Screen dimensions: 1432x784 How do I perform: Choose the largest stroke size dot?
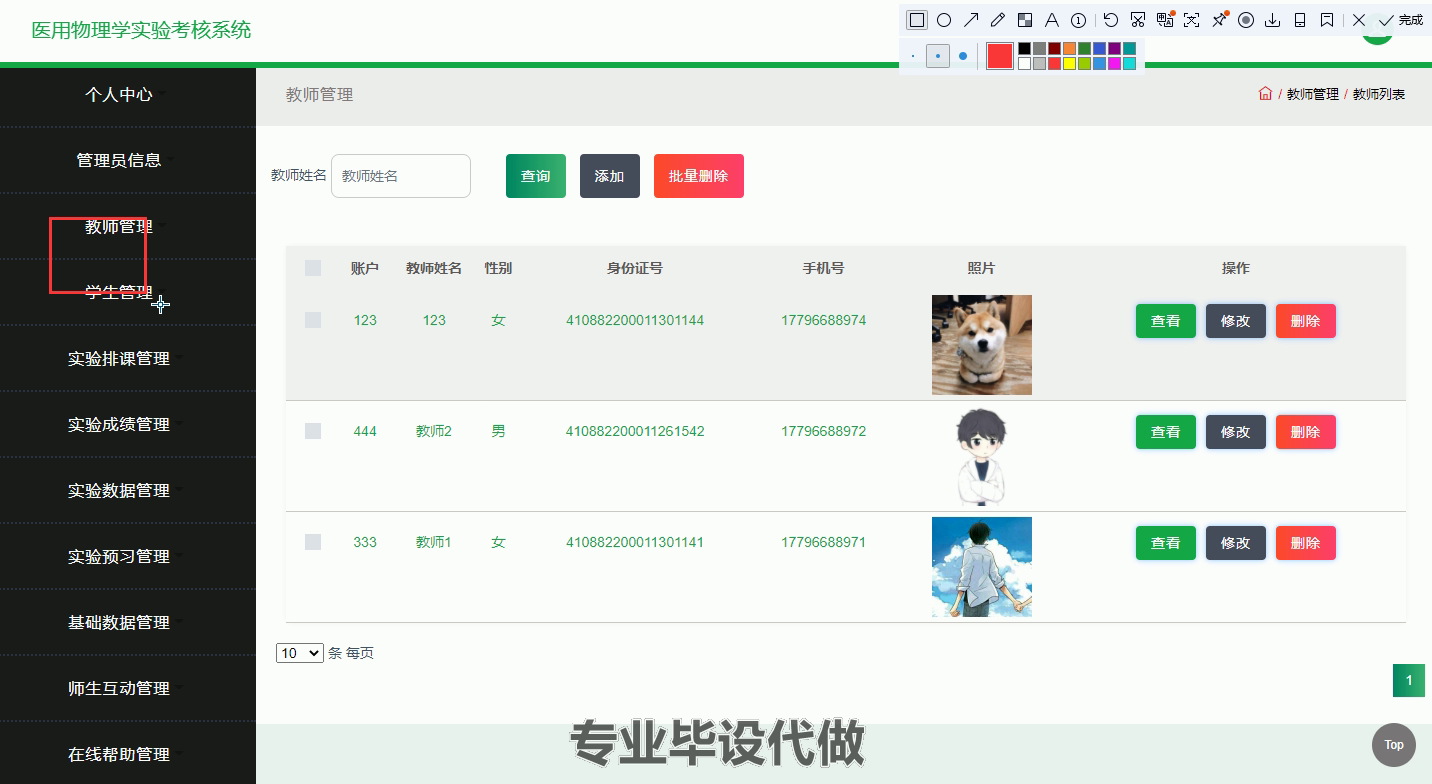pos(963,56)
